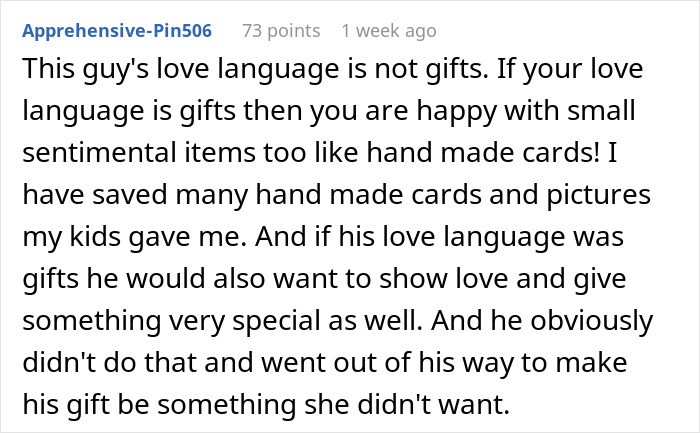Open the '1 week ago' timestamp permalink
The image size is (700, 433).
[388, 30]
